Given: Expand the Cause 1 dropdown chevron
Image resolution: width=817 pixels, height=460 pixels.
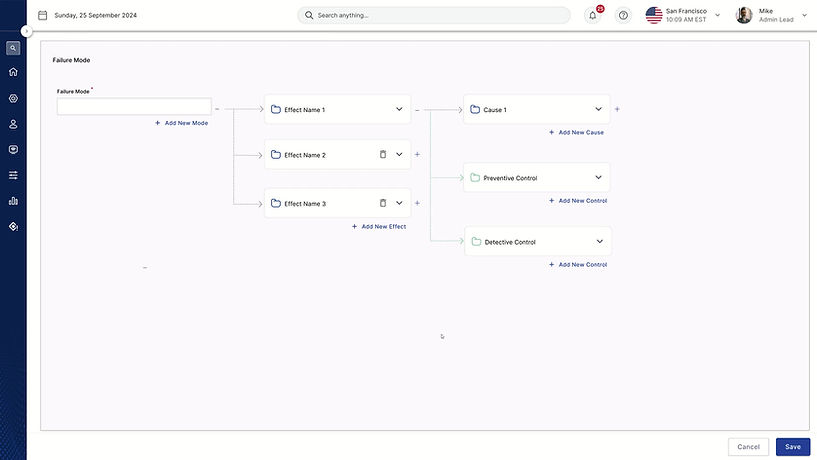Looking at the screenshot, I should (598, 109).
